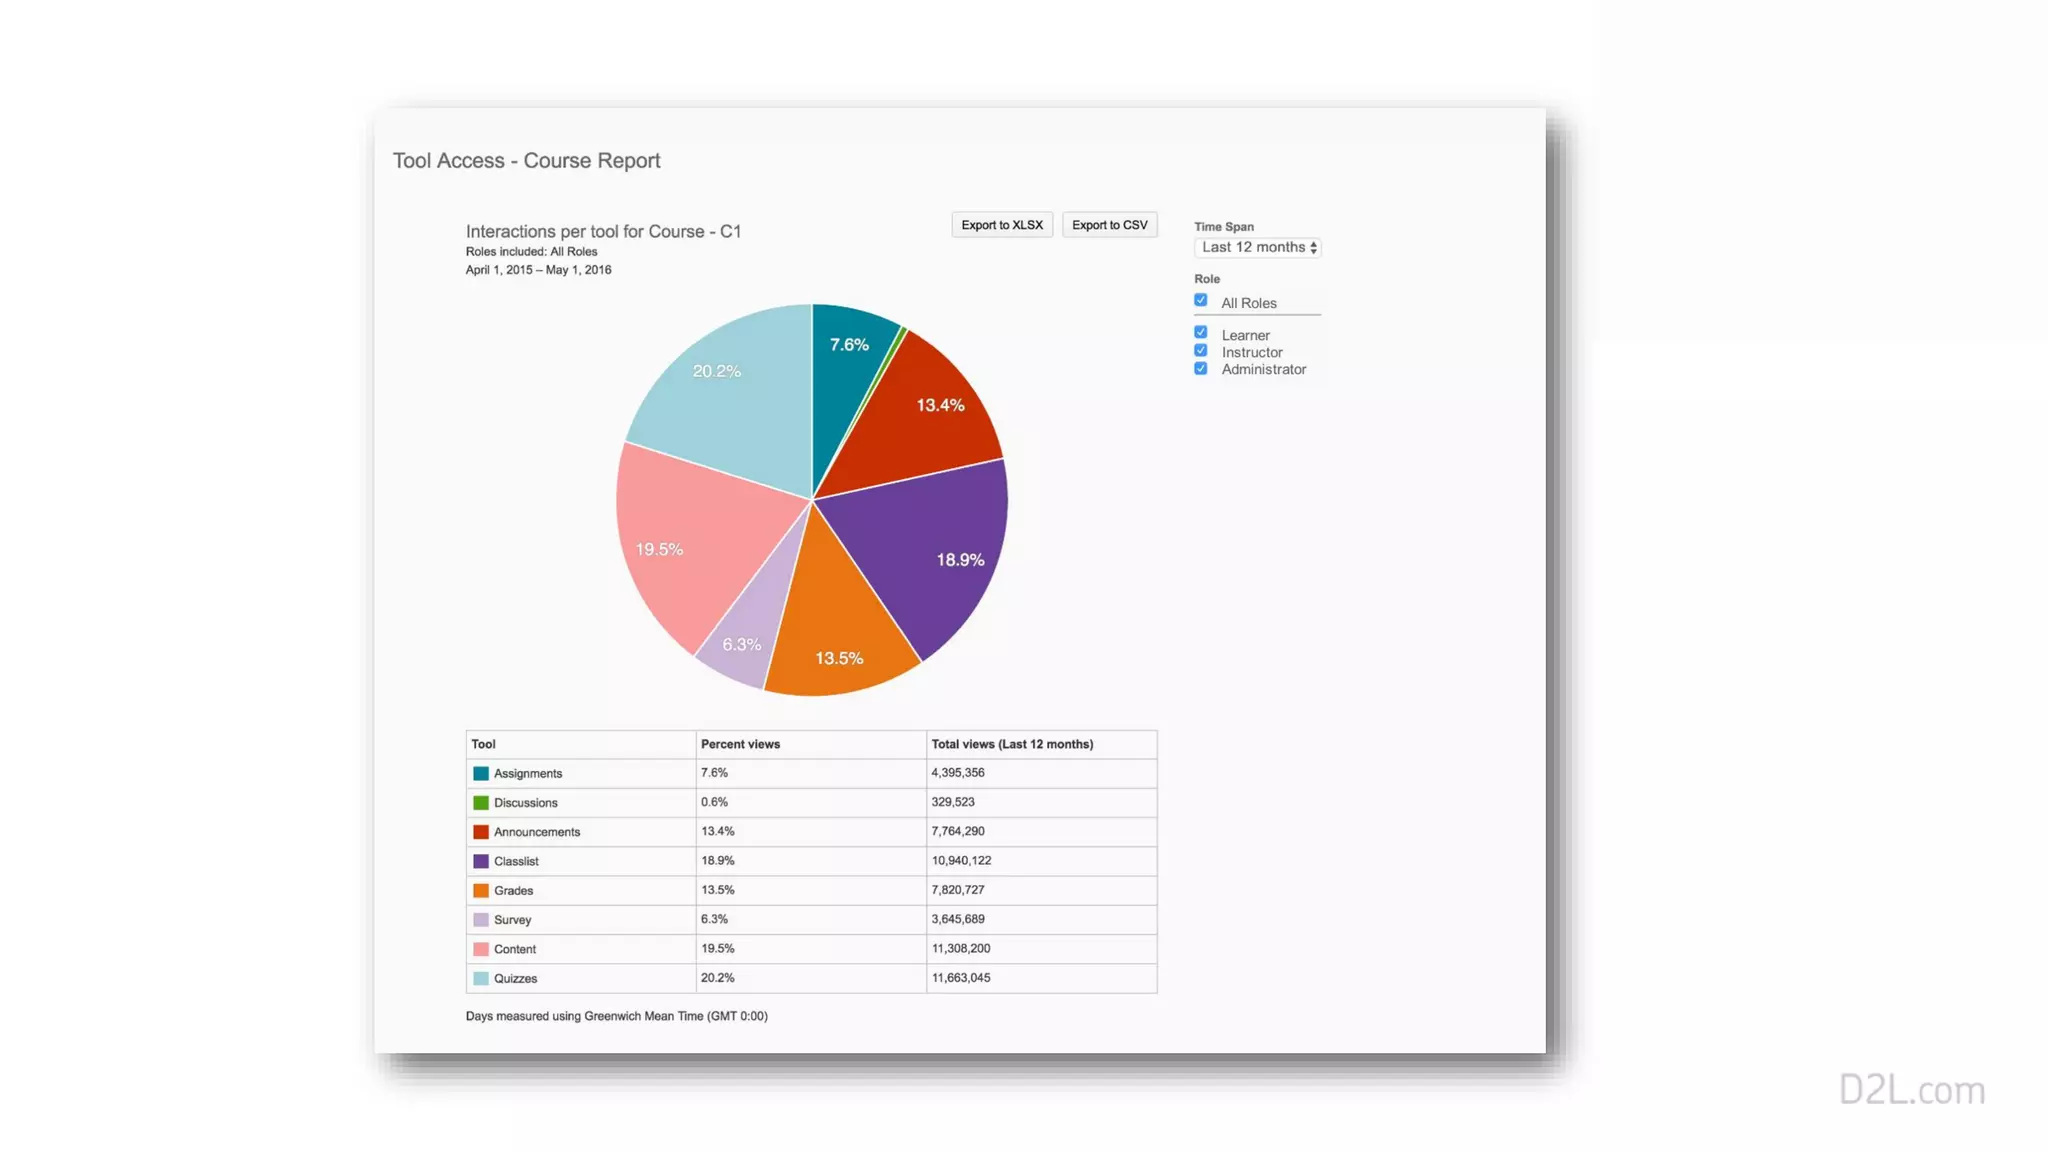Viewport: 2048px width, 1152px height.
Task: Uncheck the All Roles checkbox
Action: click(x=1200, y=300)
